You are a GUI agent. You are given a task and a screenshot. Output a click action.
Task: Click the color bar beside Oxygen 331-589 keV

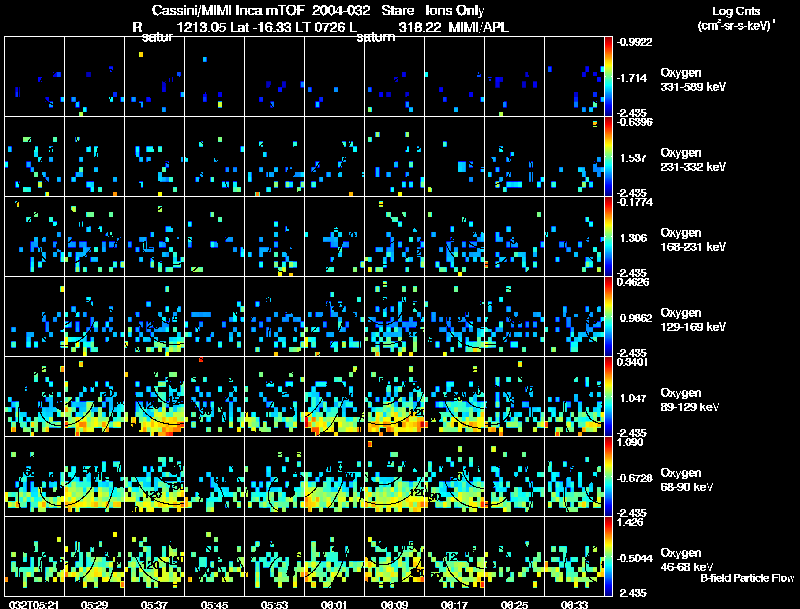608,77
